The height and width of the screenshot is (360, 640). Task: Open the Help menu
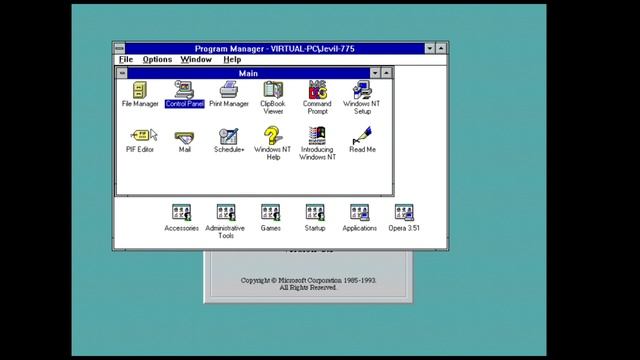[x=232, y=60]
